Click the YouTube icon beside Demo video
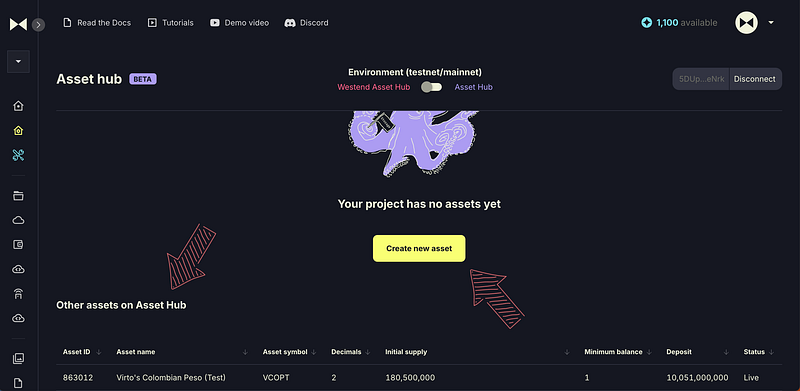800x391 pixels. coord(215,23)
